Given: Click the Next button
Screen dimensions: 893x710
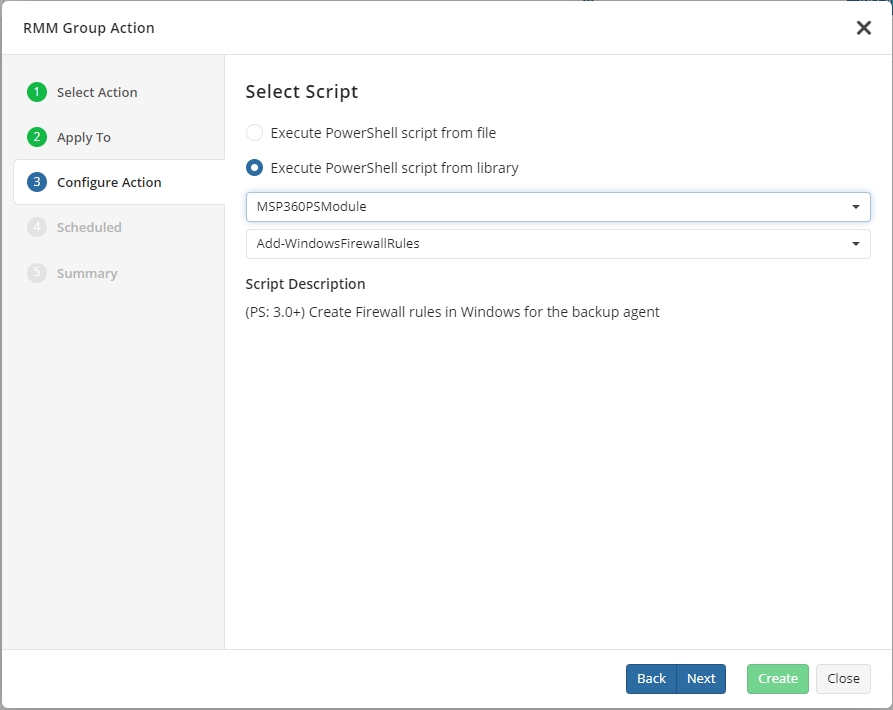Looking at the screenshot, I should tap(701, 679).
